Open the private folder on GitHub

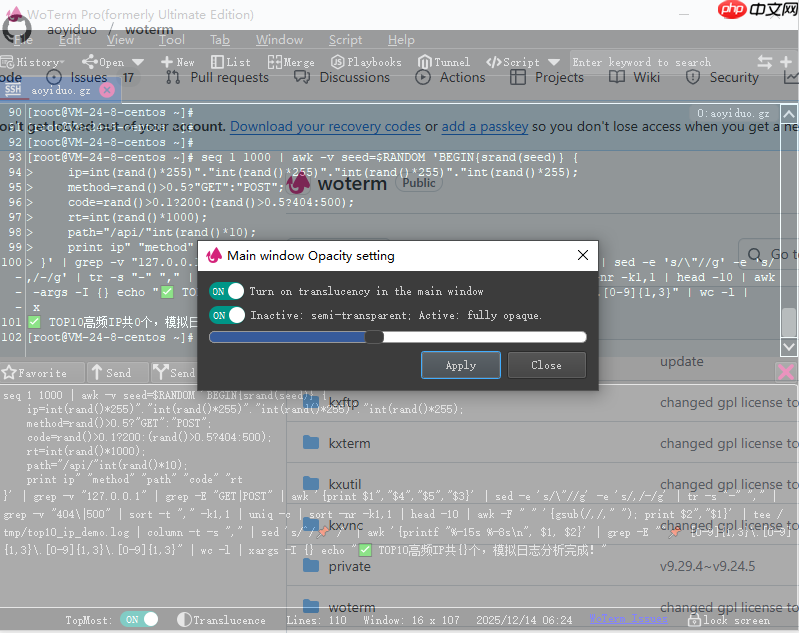(x=350, y=566)
